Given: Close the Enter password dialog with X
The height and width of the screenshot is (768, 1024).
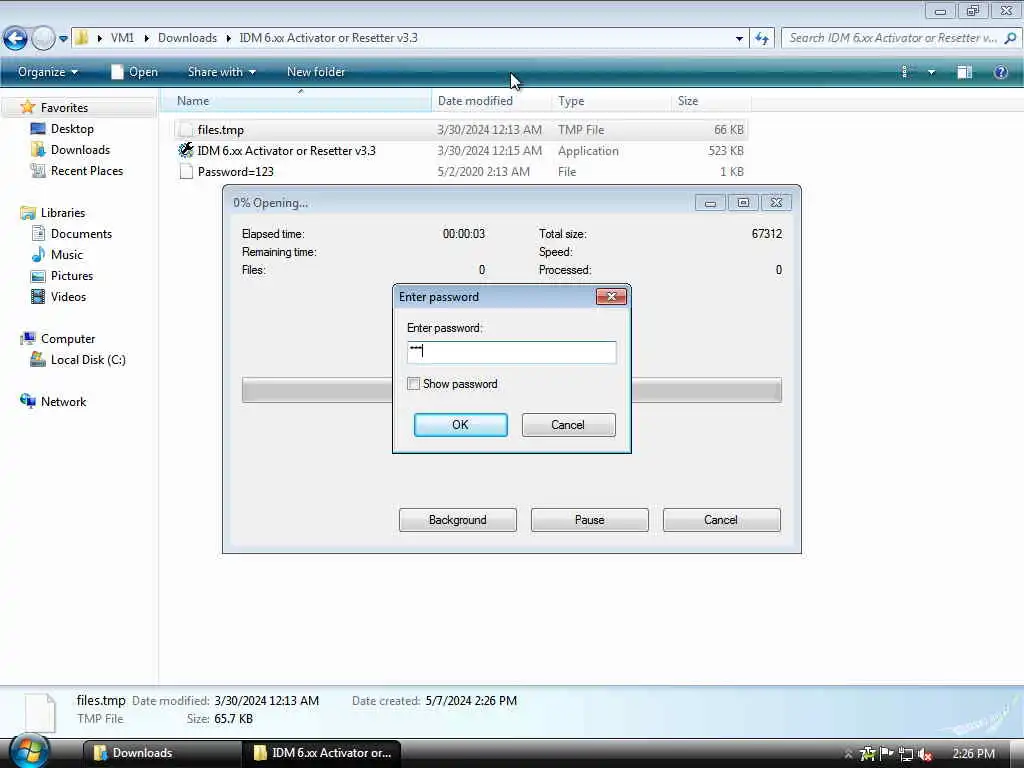Looking at the screenshot, I should point(611,296).
